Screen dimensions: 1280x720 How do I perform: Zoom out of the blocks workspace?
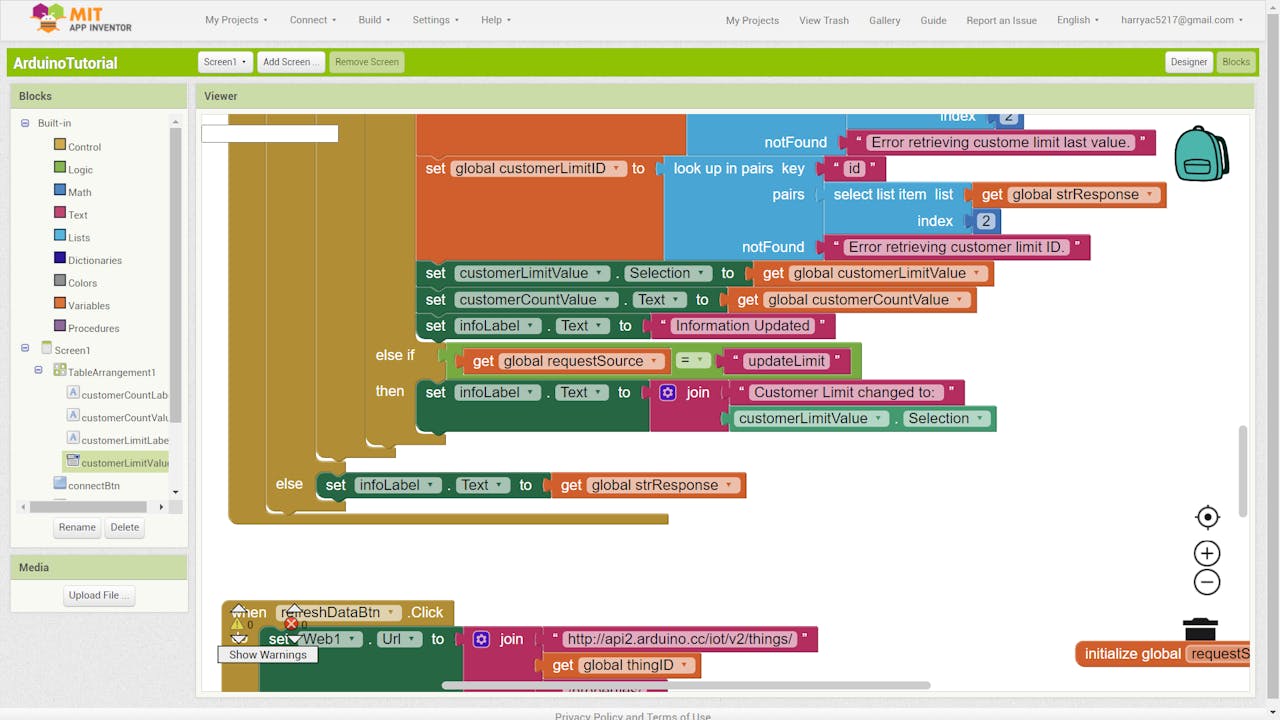tap(1207, 582)
